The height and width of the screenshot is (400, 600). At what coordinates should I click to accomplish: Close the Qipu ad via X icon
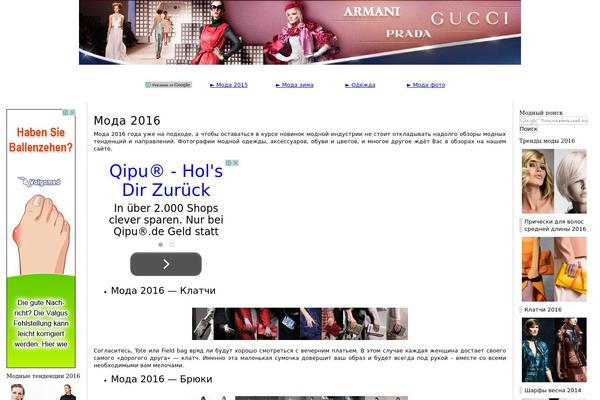click(x=236, y=163)
